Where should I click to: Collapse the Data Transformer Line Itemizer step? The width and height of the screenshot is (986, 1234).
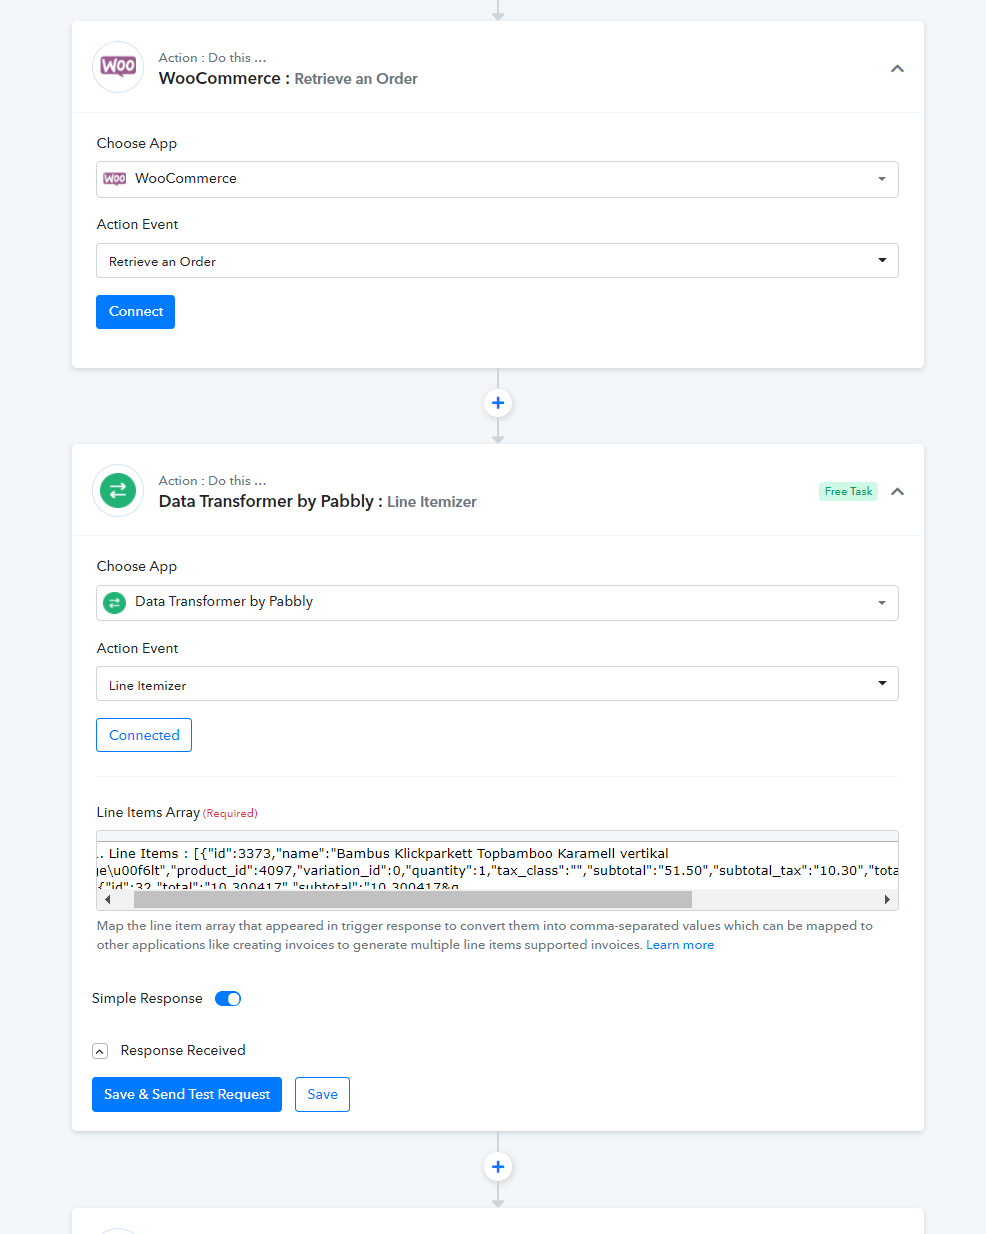click(x=897, y=491)
